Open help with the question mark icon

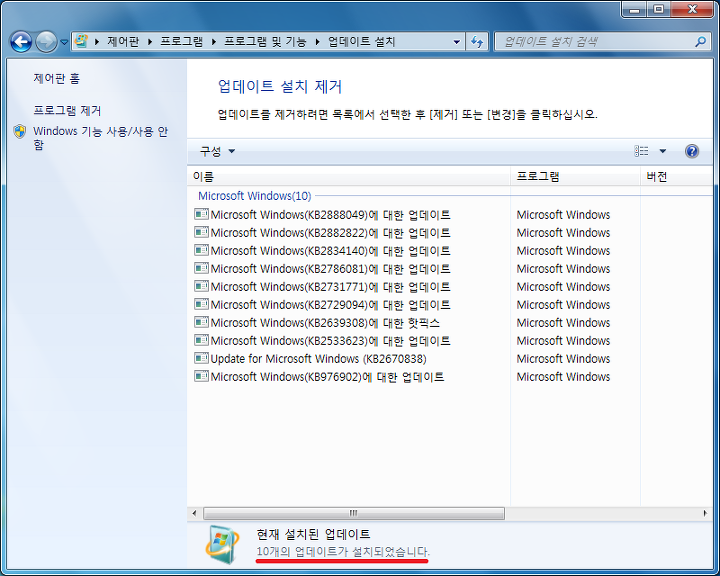[692, 151]
